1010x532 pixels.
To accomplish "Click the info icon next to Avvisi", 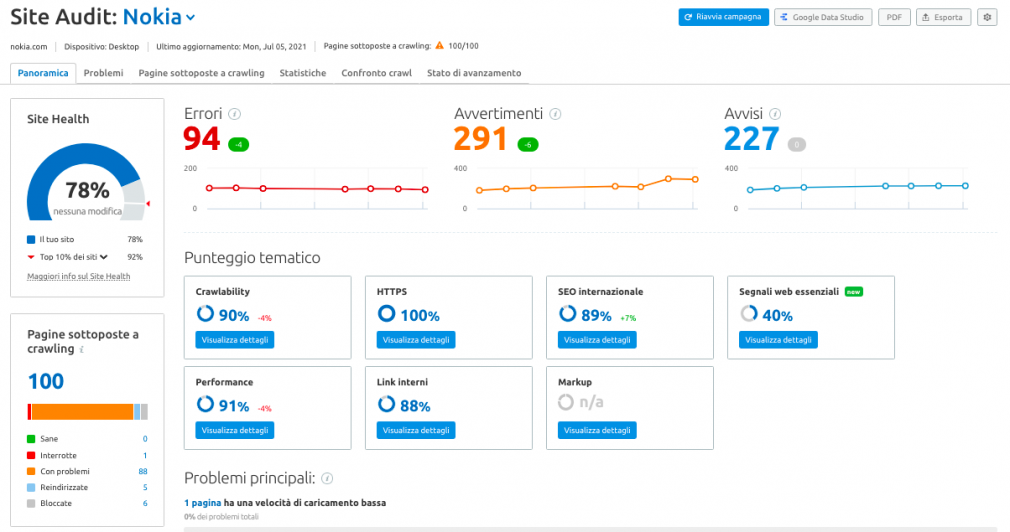I will 775,114.
